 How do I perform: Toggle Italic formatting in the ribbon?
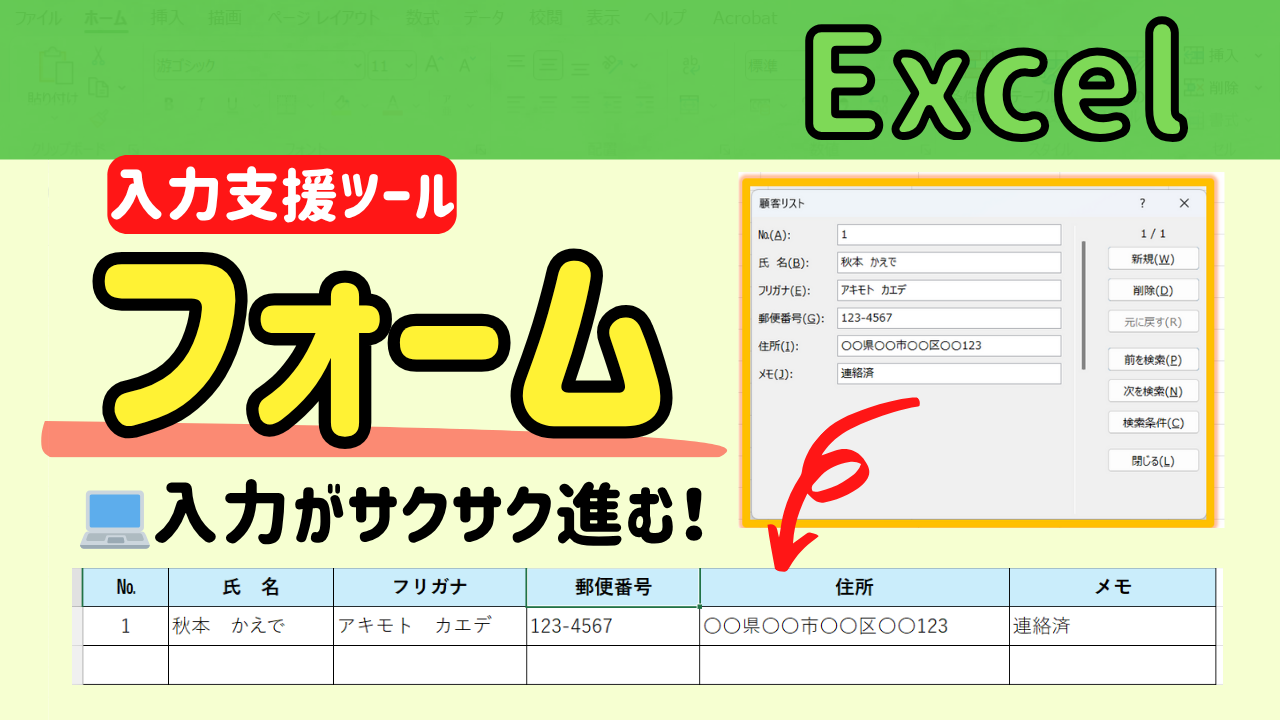[x=198, y=101]
